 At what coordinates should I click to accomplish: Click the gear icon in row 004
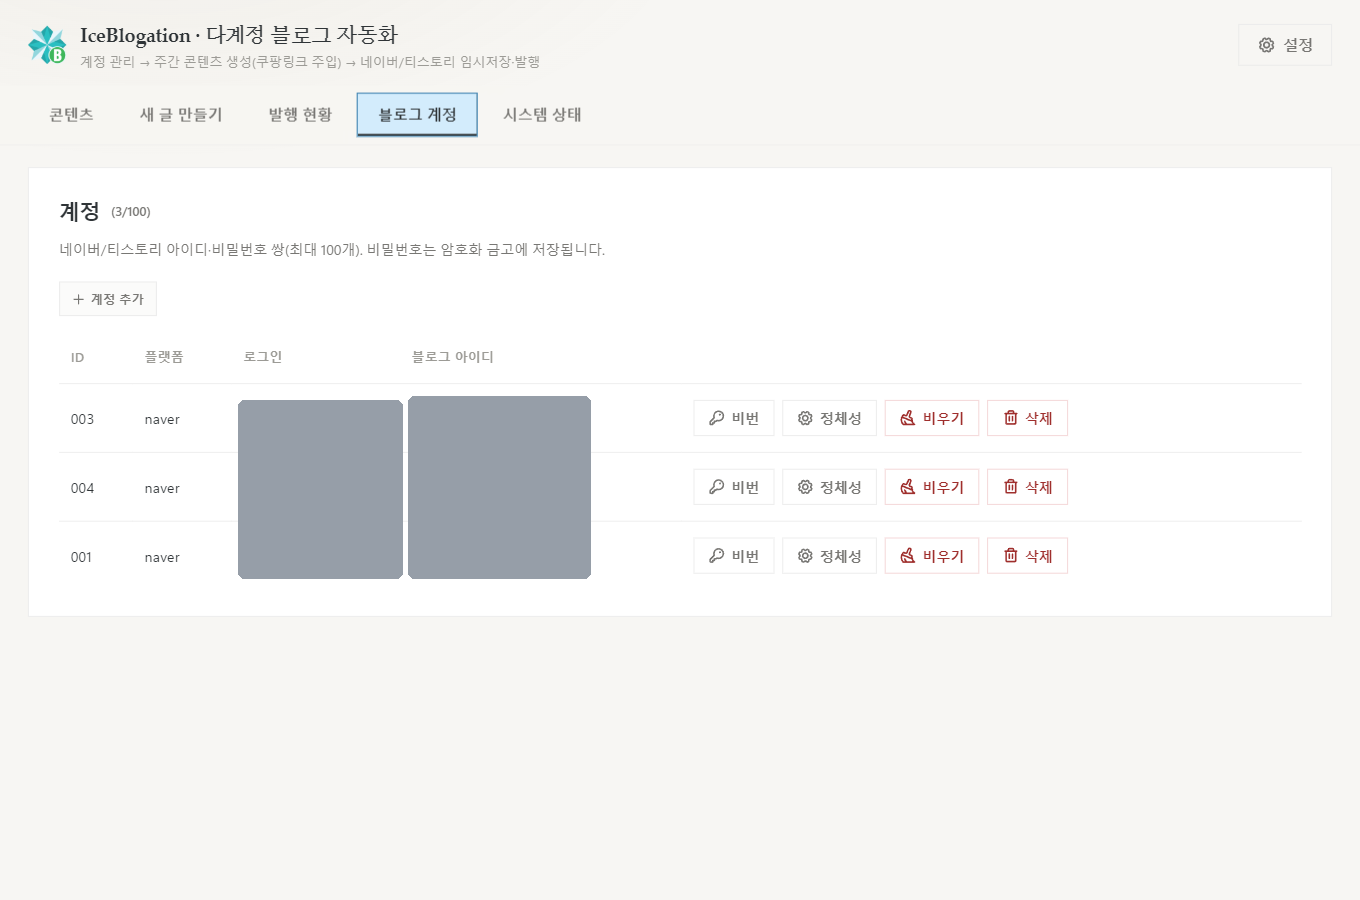[x=805, y=487]
